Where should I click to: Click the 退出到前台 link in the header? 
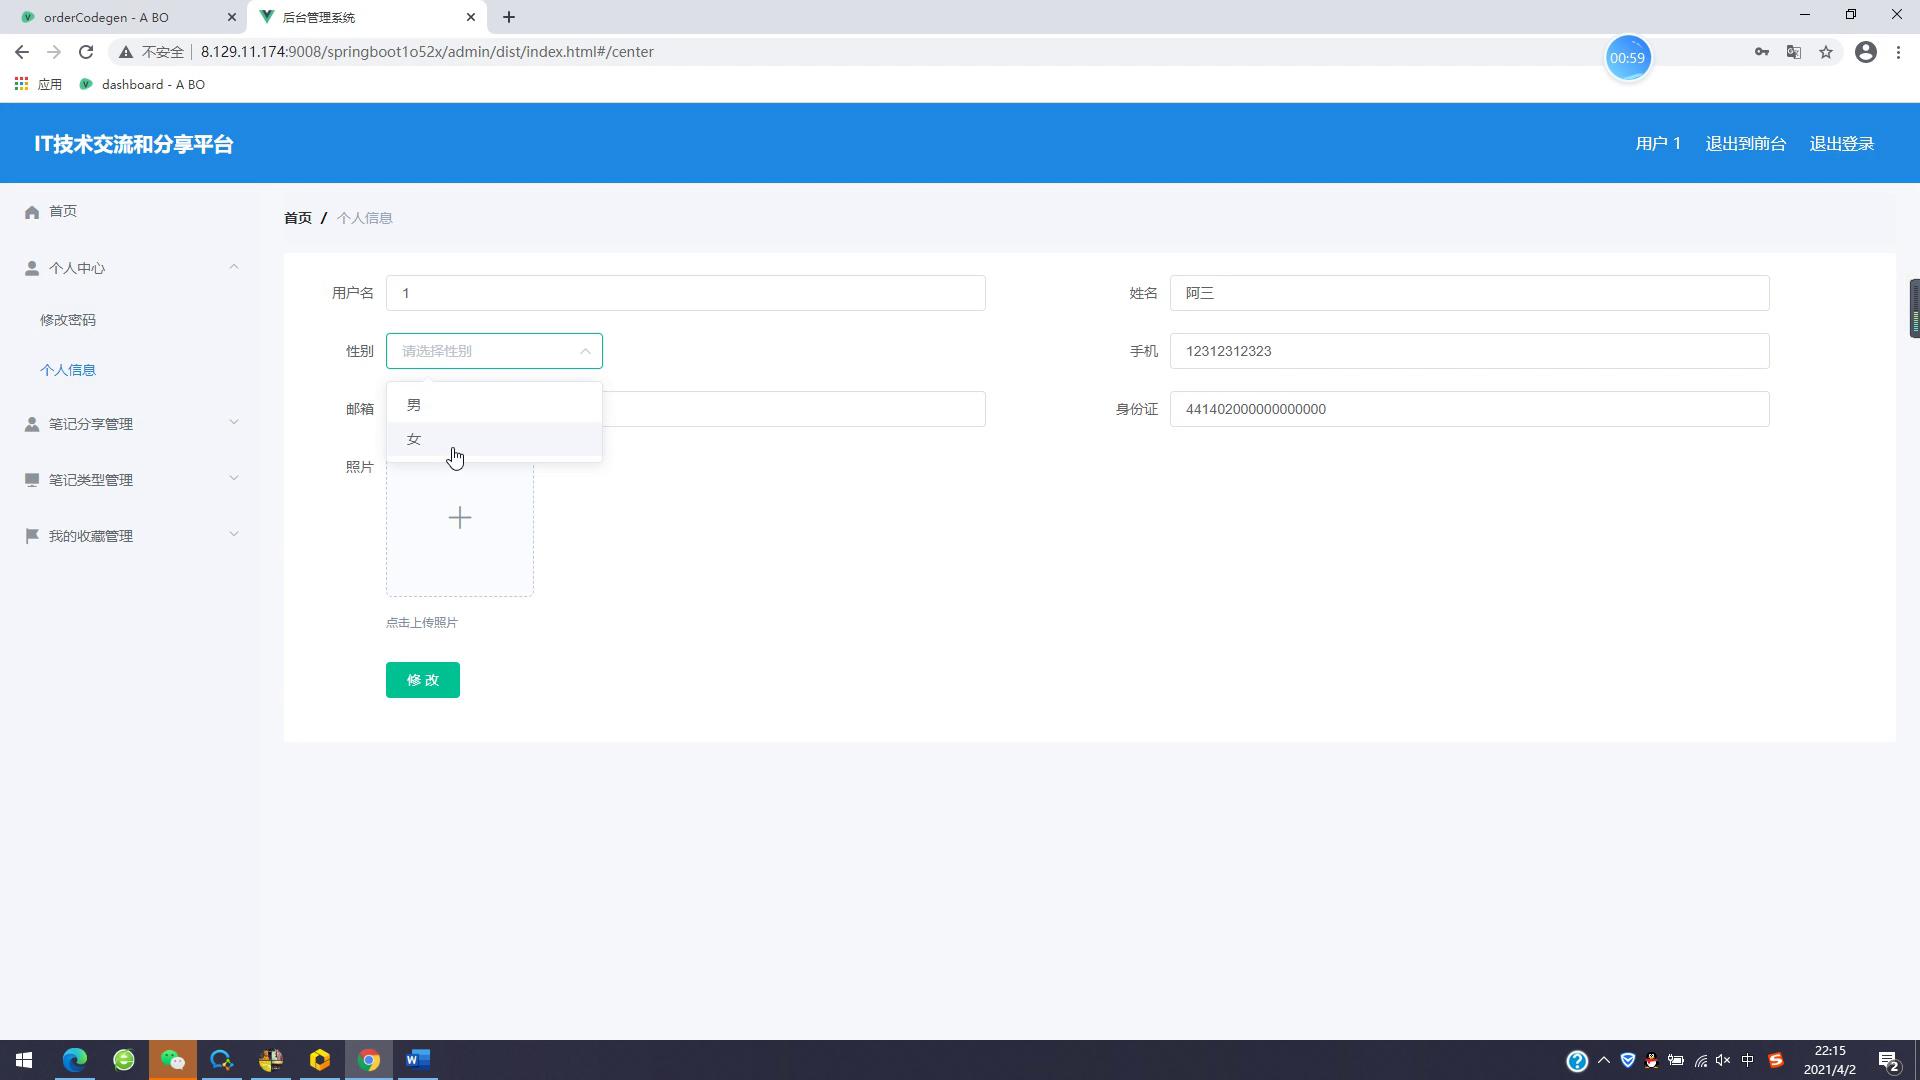click(1745, 144)
